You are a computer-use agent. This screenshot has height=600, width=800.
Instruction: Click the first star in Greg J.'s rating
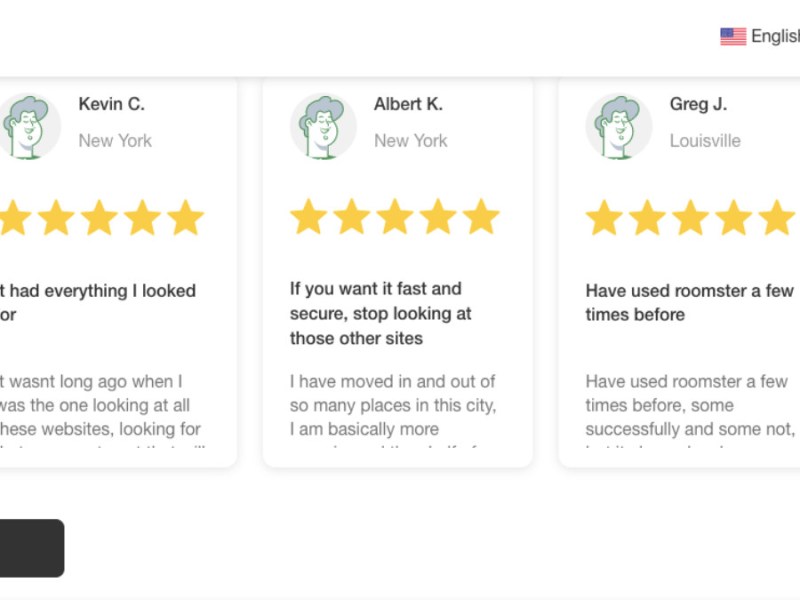[604, 217]
